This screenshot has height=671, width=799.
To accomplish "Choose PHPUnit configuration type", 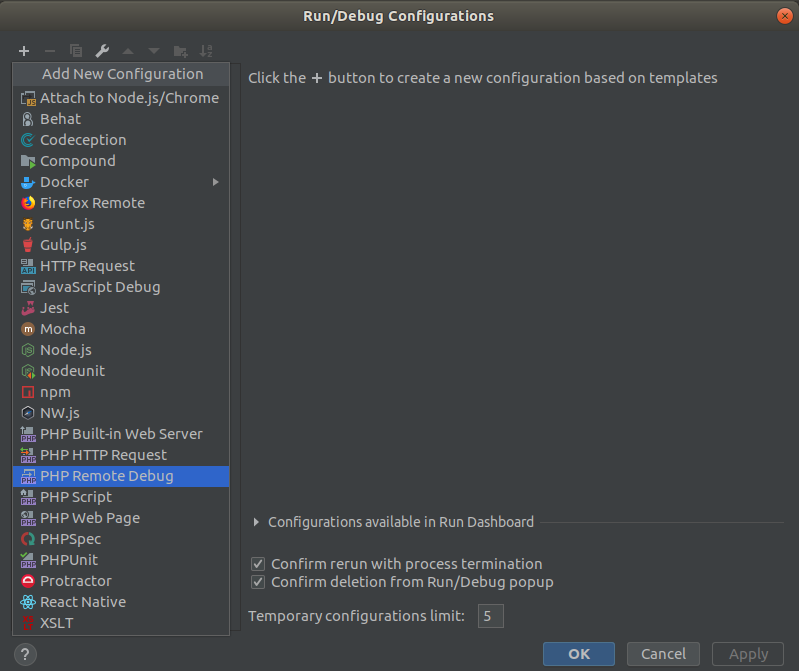I will [x=121, y=560].
